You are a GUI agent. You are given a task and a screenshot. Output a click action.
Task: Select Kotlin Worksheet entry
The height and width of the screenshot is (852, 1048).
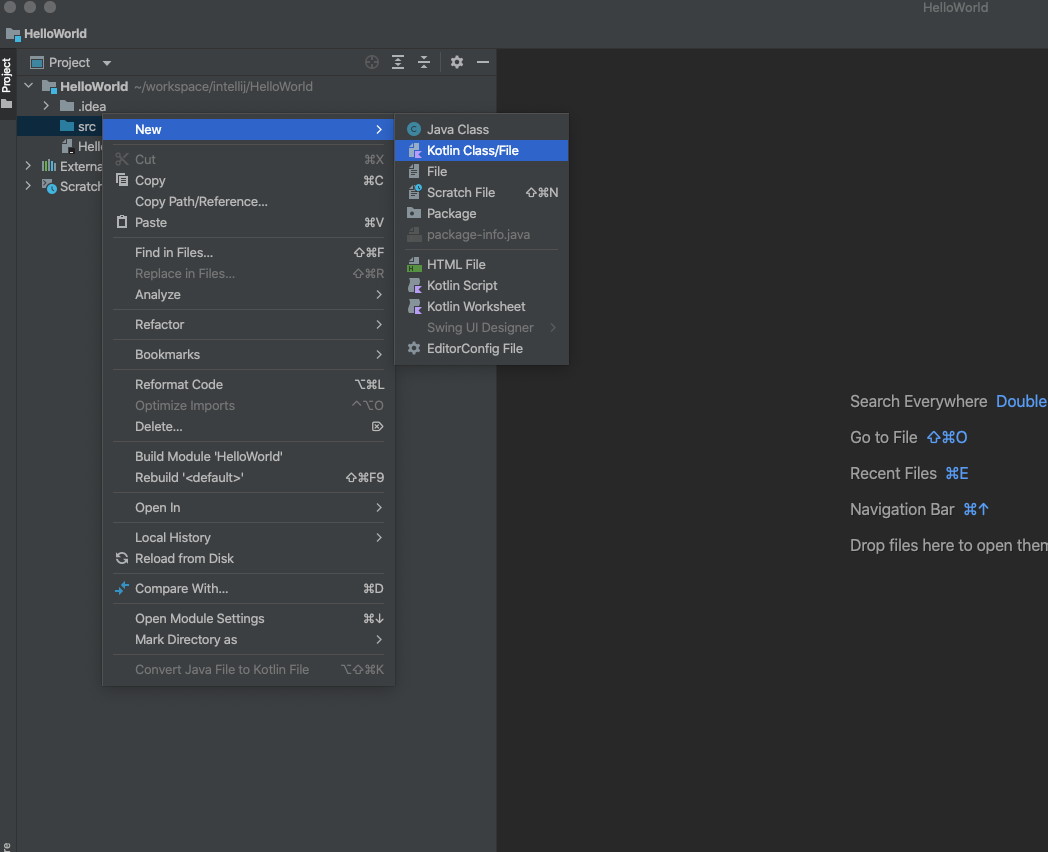tap(482, 307)
